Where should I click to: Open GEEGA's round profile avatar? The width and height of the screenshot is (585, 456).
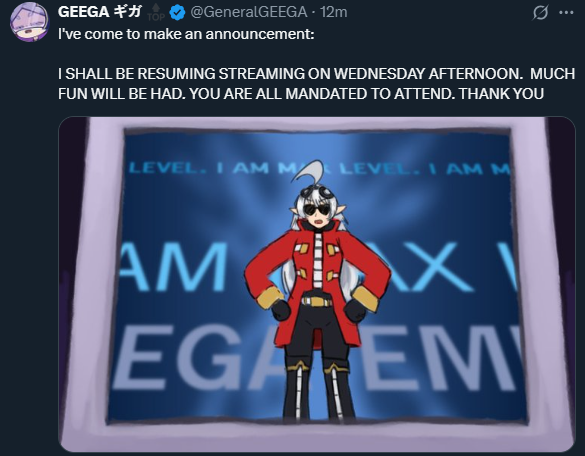coord(29,22)
